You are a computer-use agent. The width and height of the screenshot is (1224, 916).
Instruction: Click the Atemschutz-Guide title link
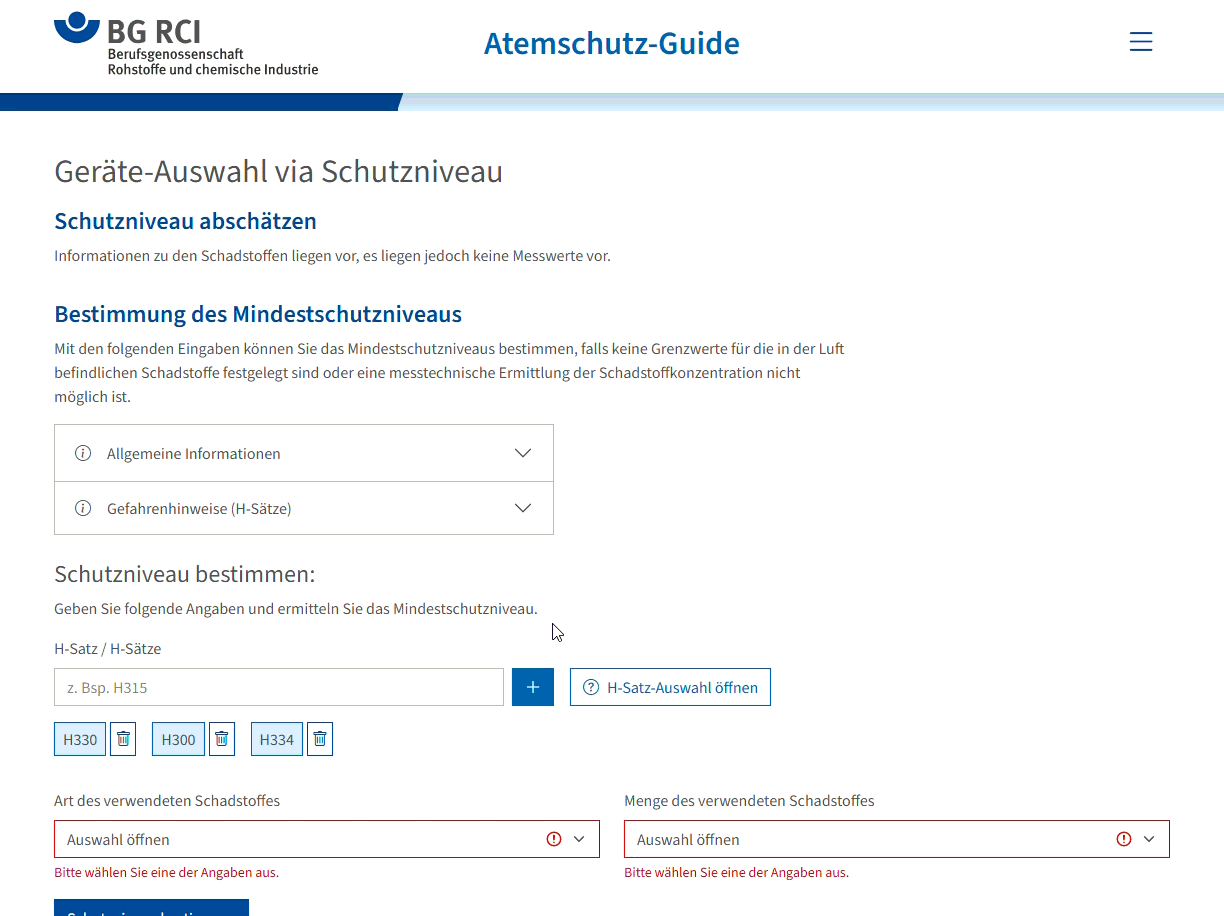pyautogui.click(x=611, y=44)
